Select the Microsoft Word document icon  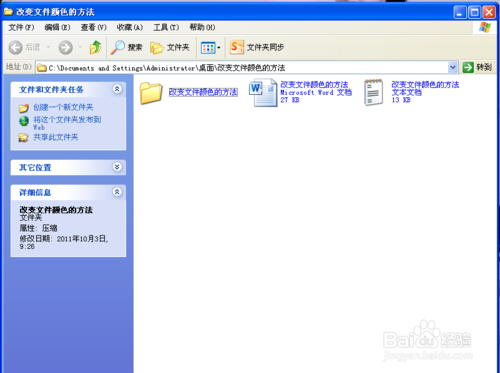pos(263,93)
